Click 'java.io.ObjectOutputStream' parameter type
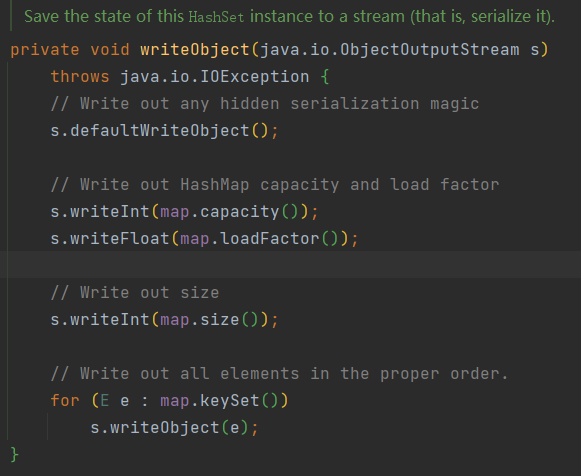Image resolution: width=581 pixels, height=476 pixels. (x=389, y=50)
